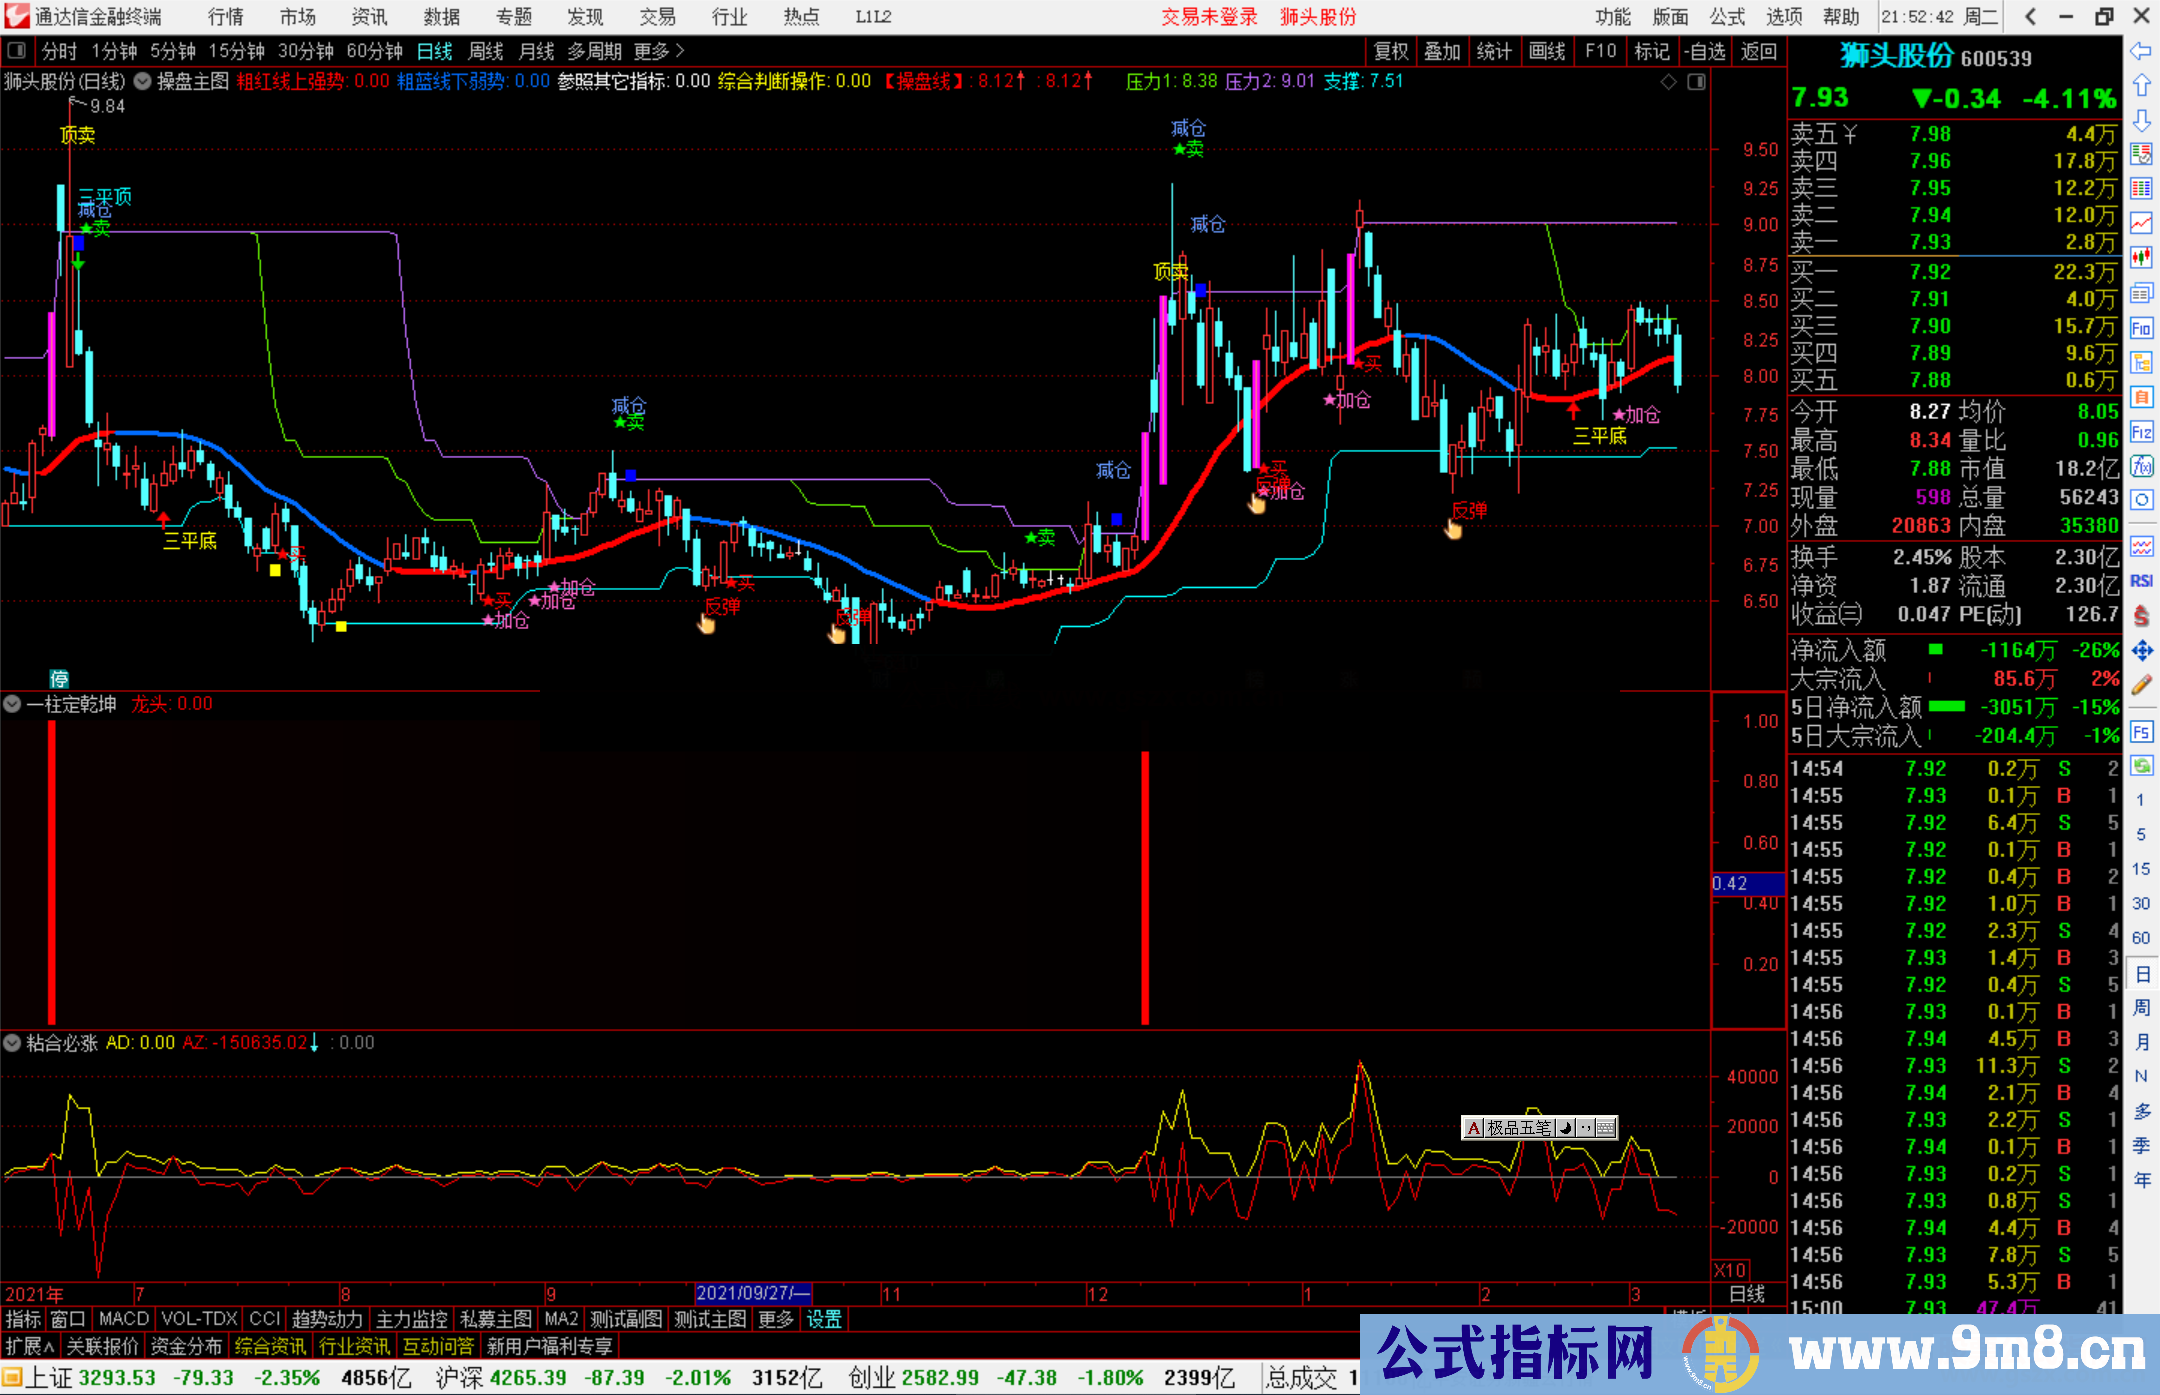
Task: Toggle the diamond marker at chart top right
Action: [x=1668, y=82]
